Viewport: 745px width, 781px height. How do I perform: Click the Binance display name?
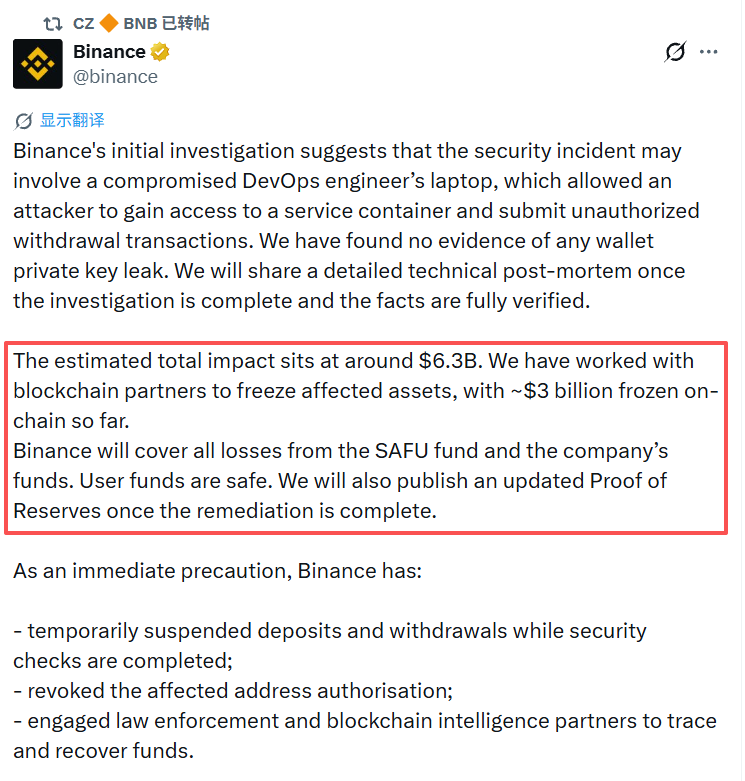click(x=109, y=52)
